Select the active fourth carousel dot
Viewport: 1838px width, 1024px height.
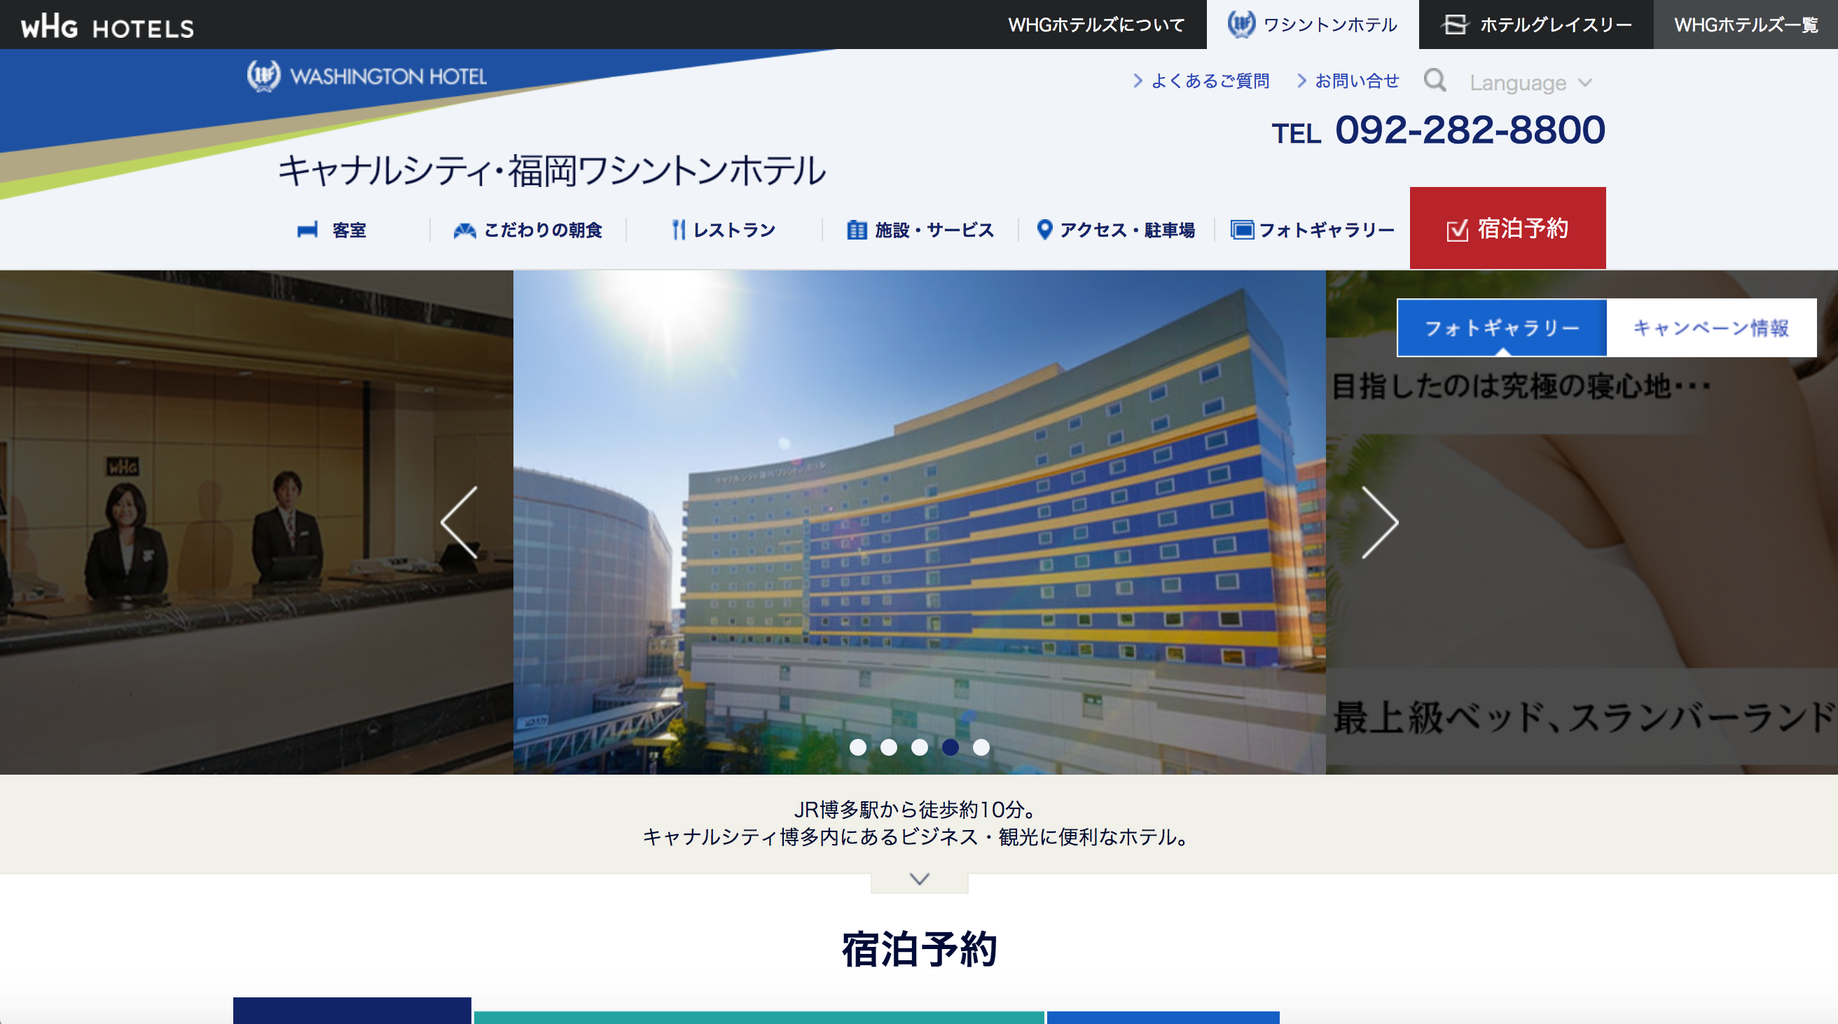click(x=950, y=747)
